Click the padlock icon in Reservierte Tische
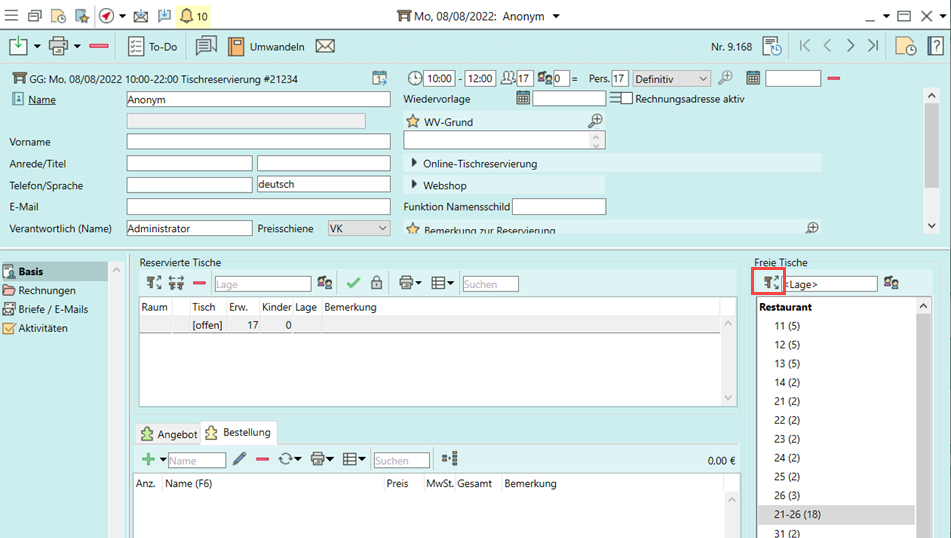The width and height of the screenshot is (951, 538). pos(376,284)
